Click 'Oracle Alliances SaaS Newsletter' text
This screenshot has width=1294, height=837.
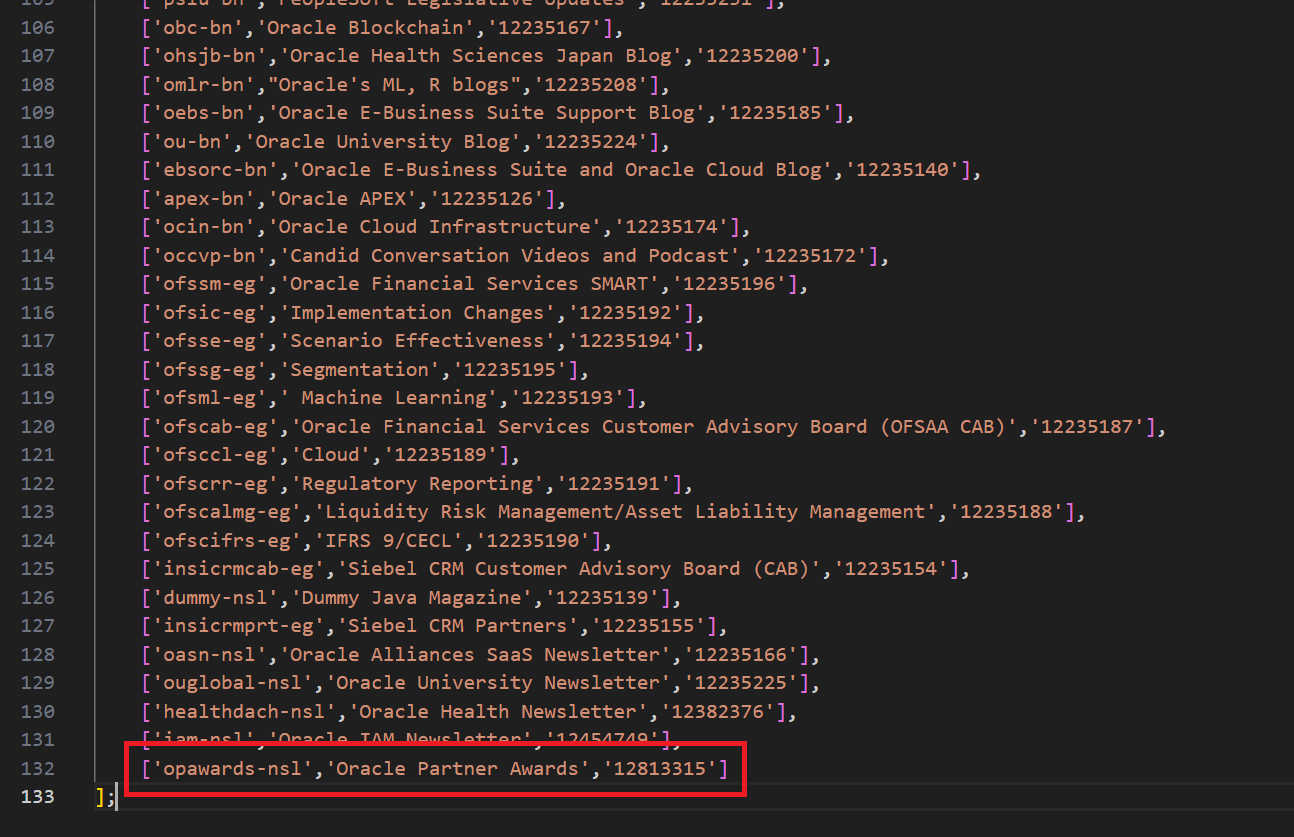point(475,655)
